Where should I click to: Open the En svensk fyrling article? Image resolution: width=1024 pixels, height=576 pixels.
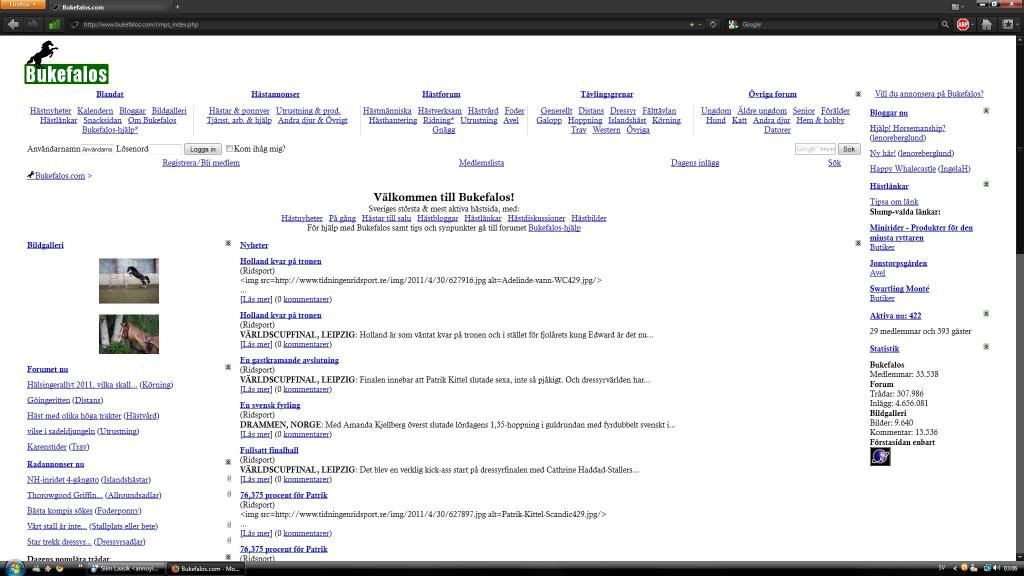tap(270, 405)
